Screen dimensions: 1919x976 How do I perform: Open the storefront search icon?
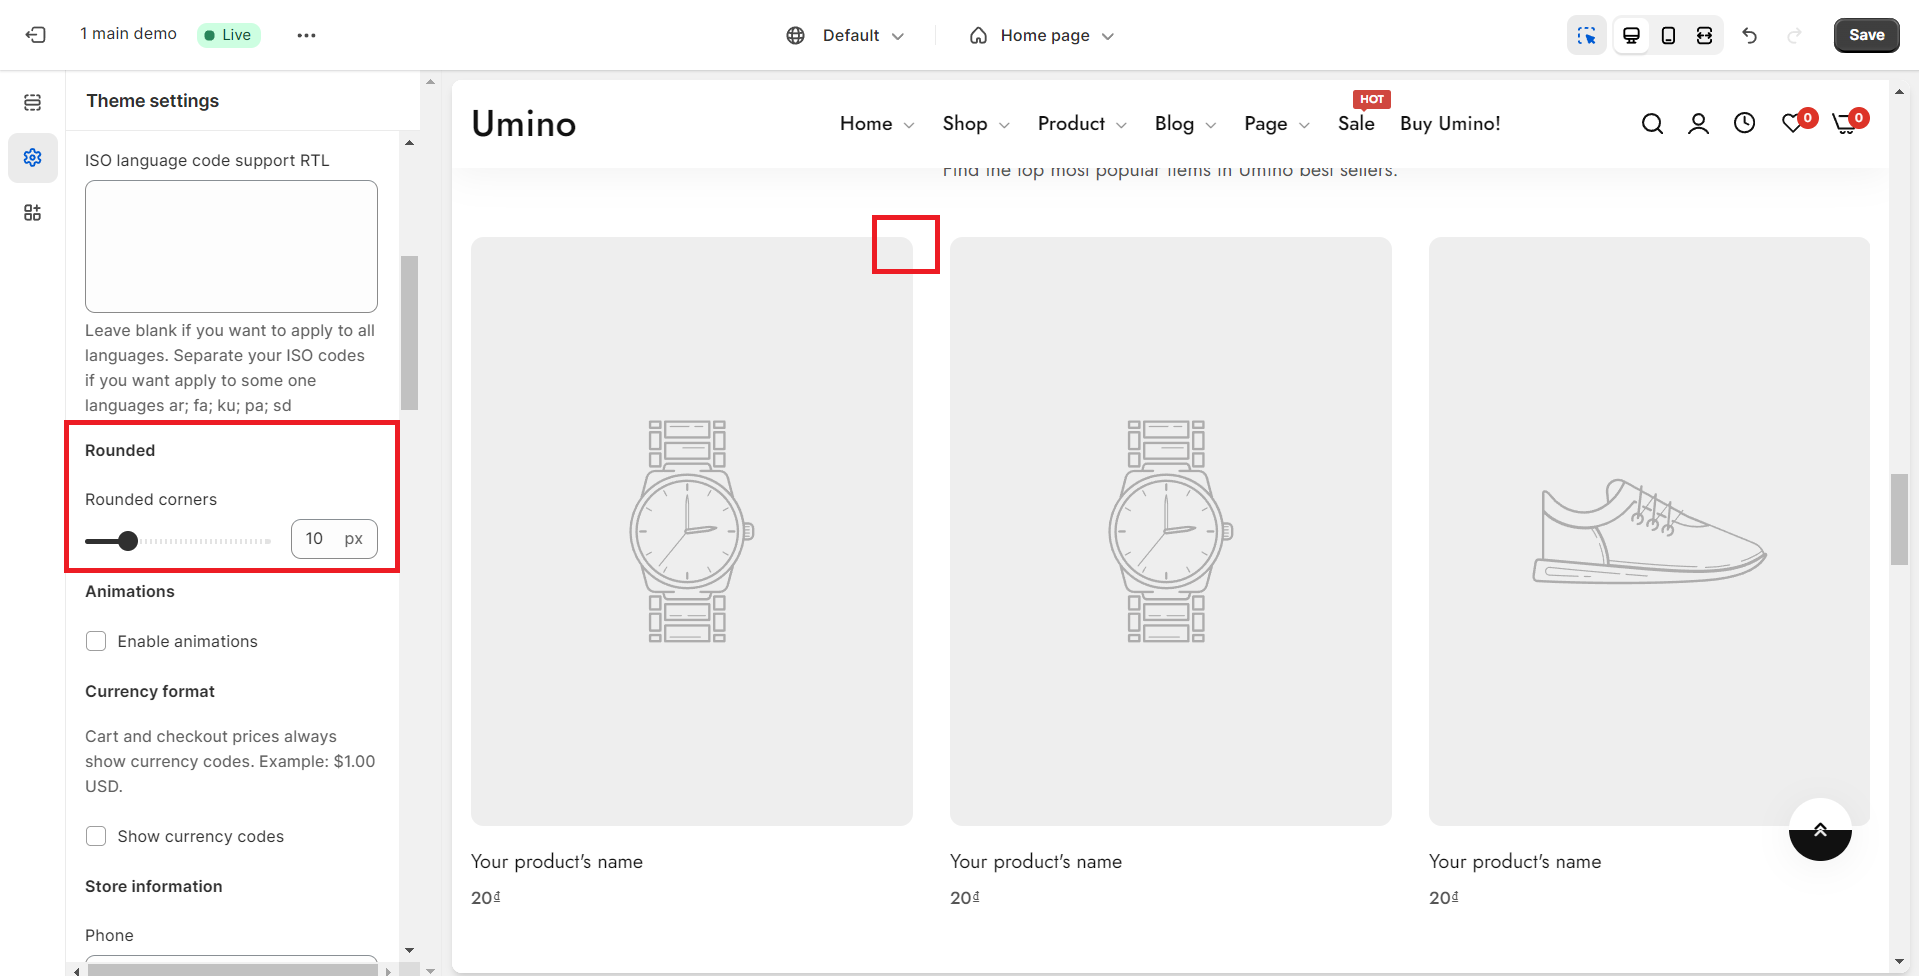[x=1652, y=124]
